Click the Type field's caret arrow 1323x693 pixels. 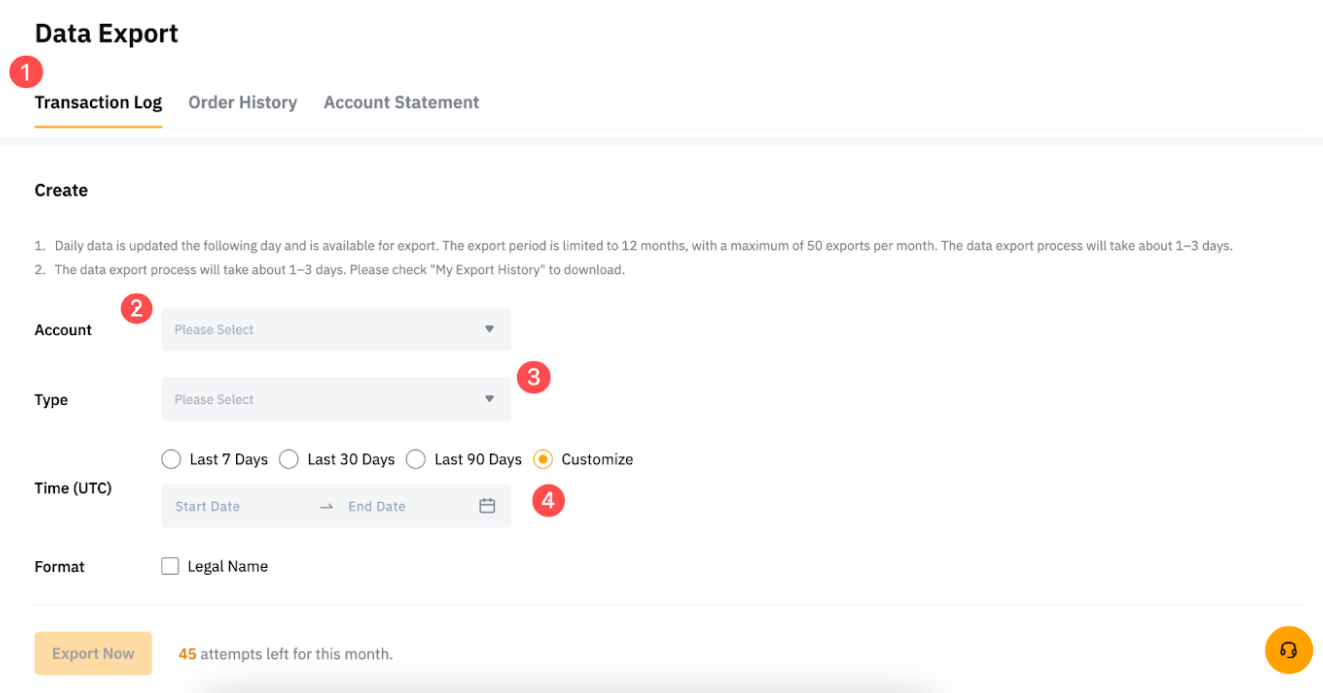(x=489, y=399)
